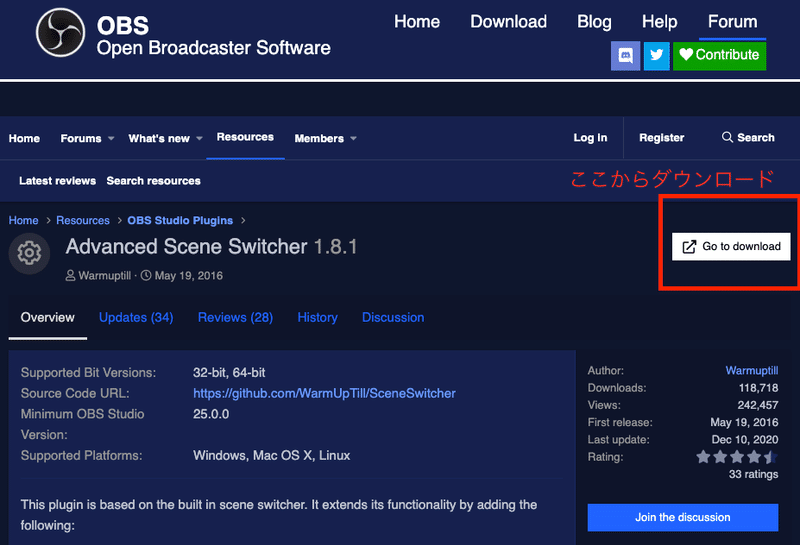Click the green Contribute button
Screen dimensions: 800x545
click(x=719, y=56)
